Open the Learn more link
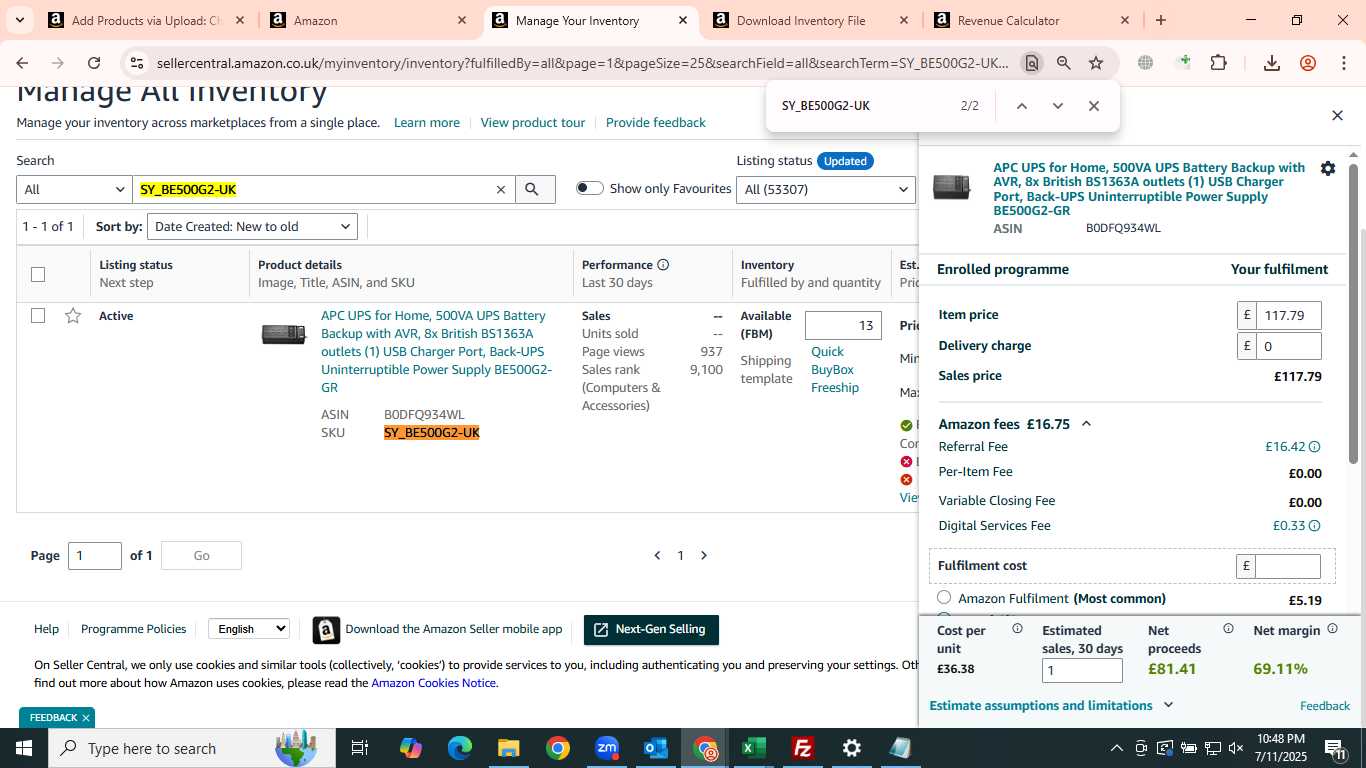Viewport: 1366px width, 768px height. click(x=427, y=123)
